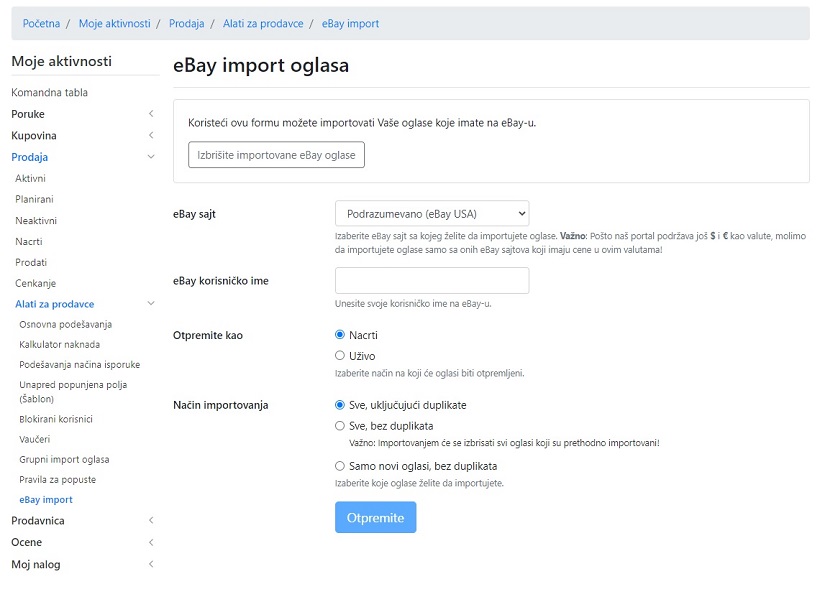Image resolution: width=825 pixels, height=597 pixels.
Task: Open Poruke sidebar menu item
Action: point(28,114)
